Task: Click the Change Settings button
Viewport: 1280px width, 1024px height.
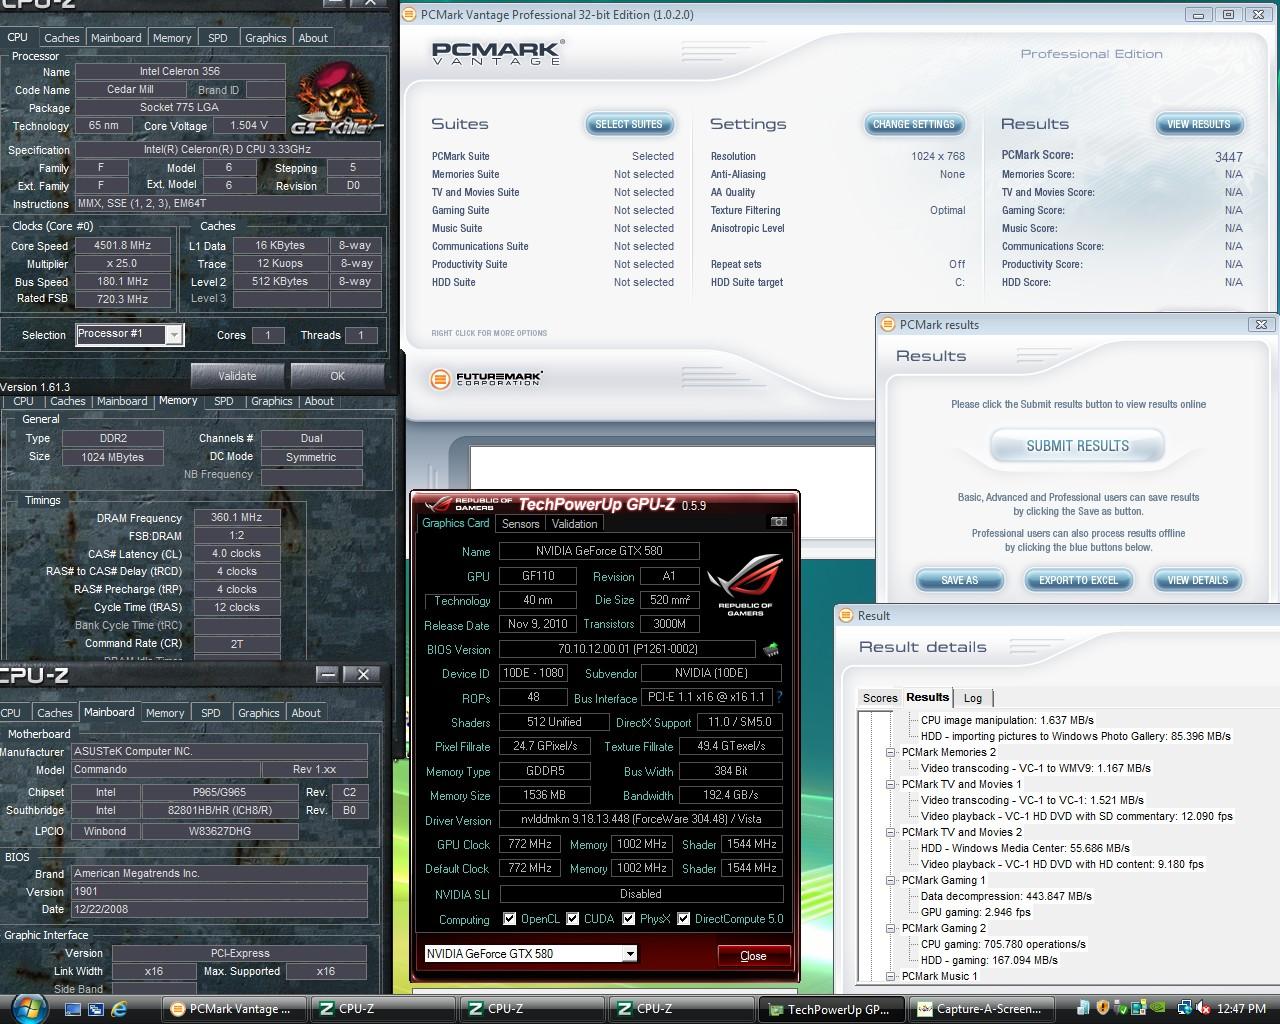Action: click(x=914, y=124)
